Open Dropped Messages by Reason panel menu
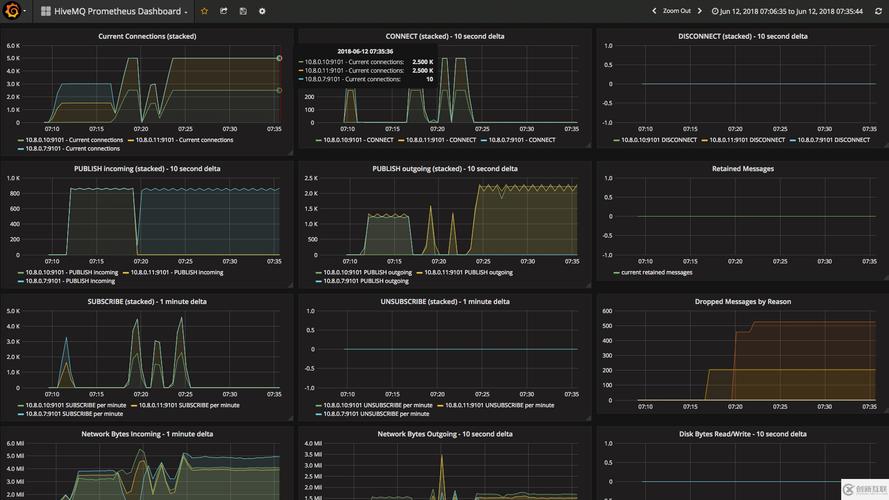 pos(742,301)
